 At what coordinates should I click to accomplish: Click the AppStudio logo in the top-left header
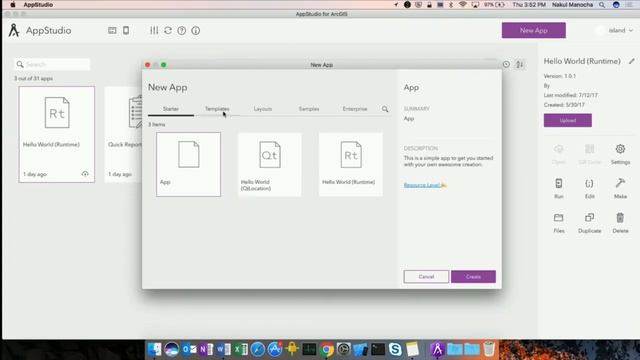coord(14,31)
